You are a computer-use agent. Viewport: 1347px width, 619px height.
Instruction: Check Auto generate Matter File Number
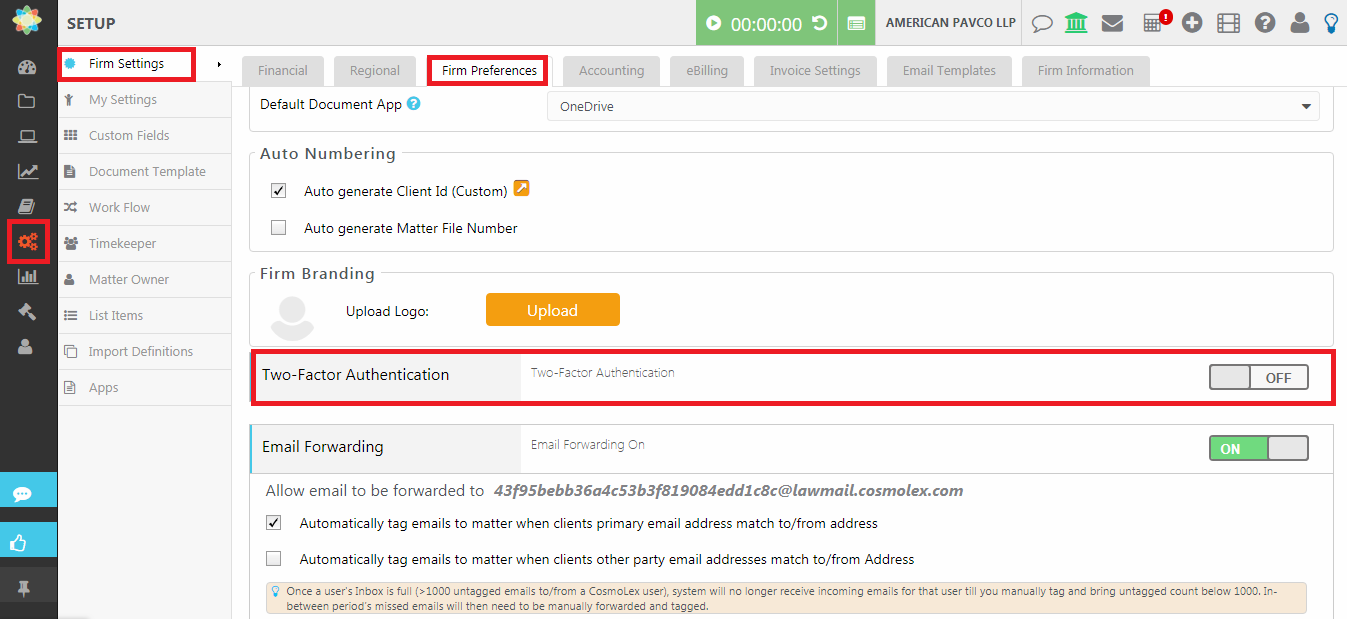[279, 228]
